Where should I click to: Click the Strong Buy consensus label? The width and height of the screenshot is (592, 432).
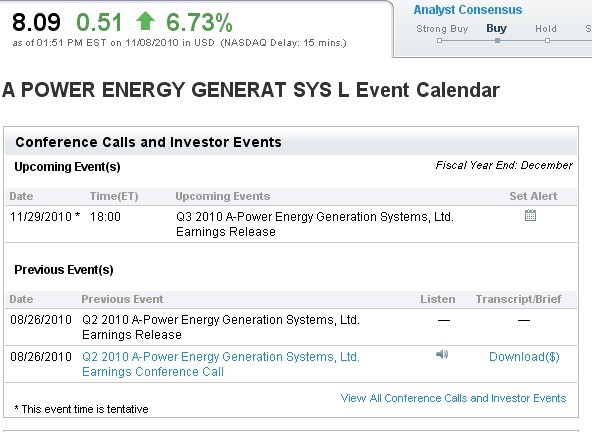(442, 29)
